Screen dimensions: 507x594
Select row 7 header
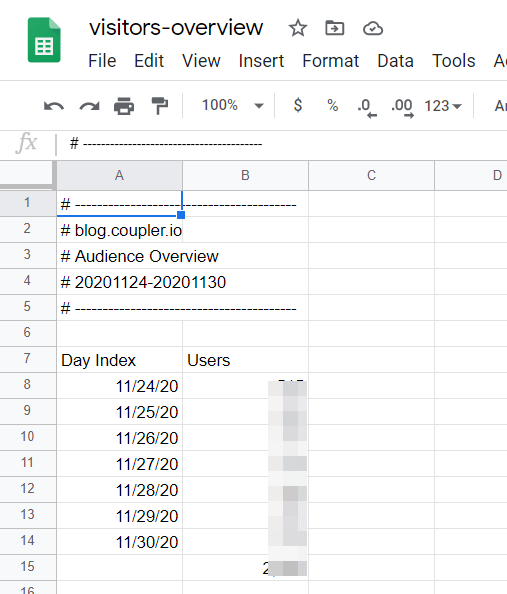(x=28, y=359)
